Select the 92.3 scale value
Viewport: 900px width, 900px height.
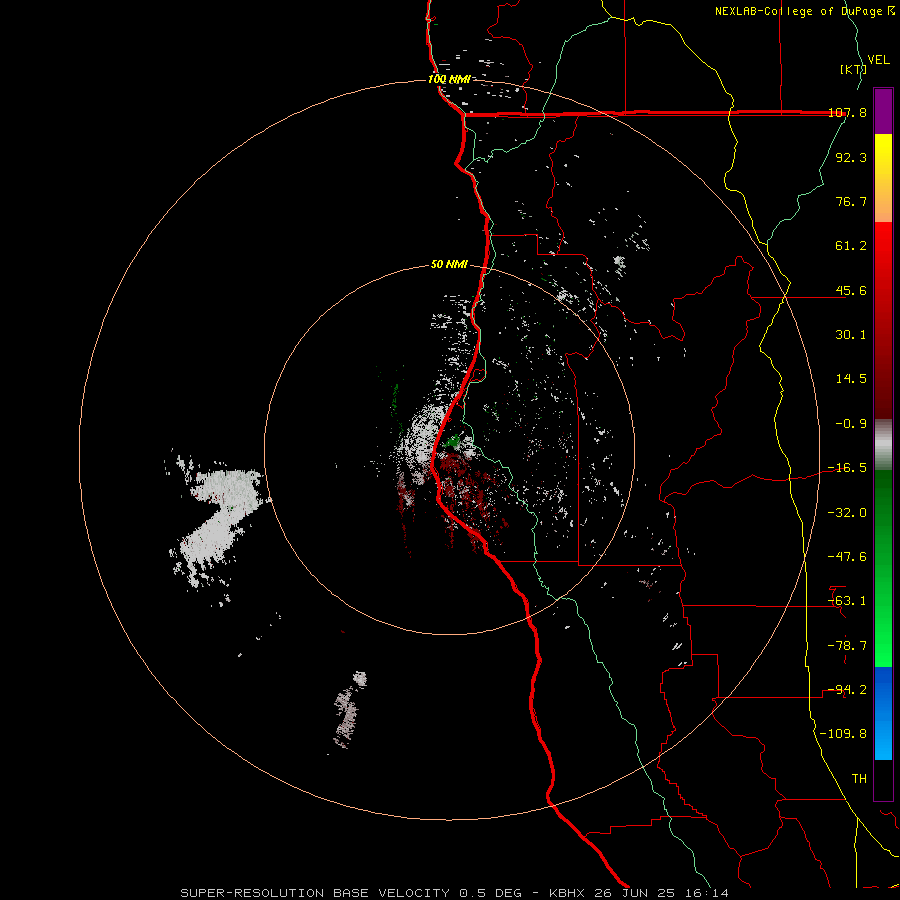coord(851,157)
